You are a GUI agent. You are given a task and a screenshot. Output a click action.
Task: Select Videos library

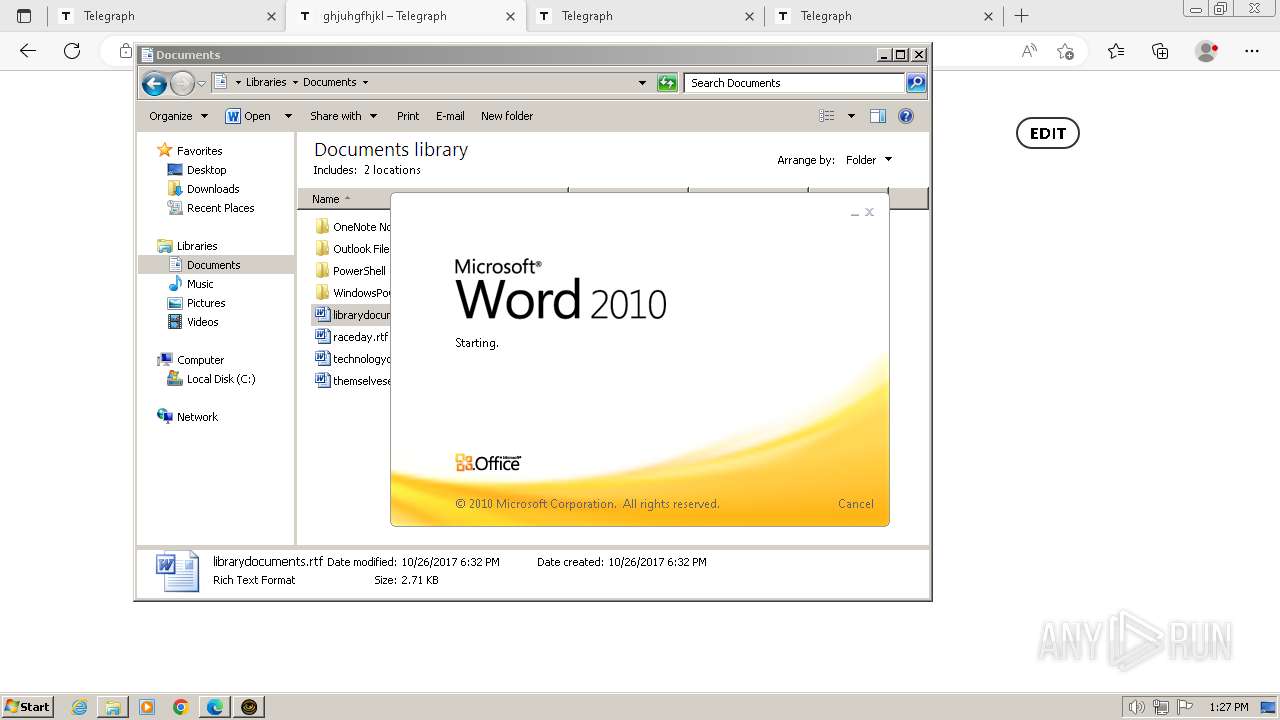click(x=202, y=322)
